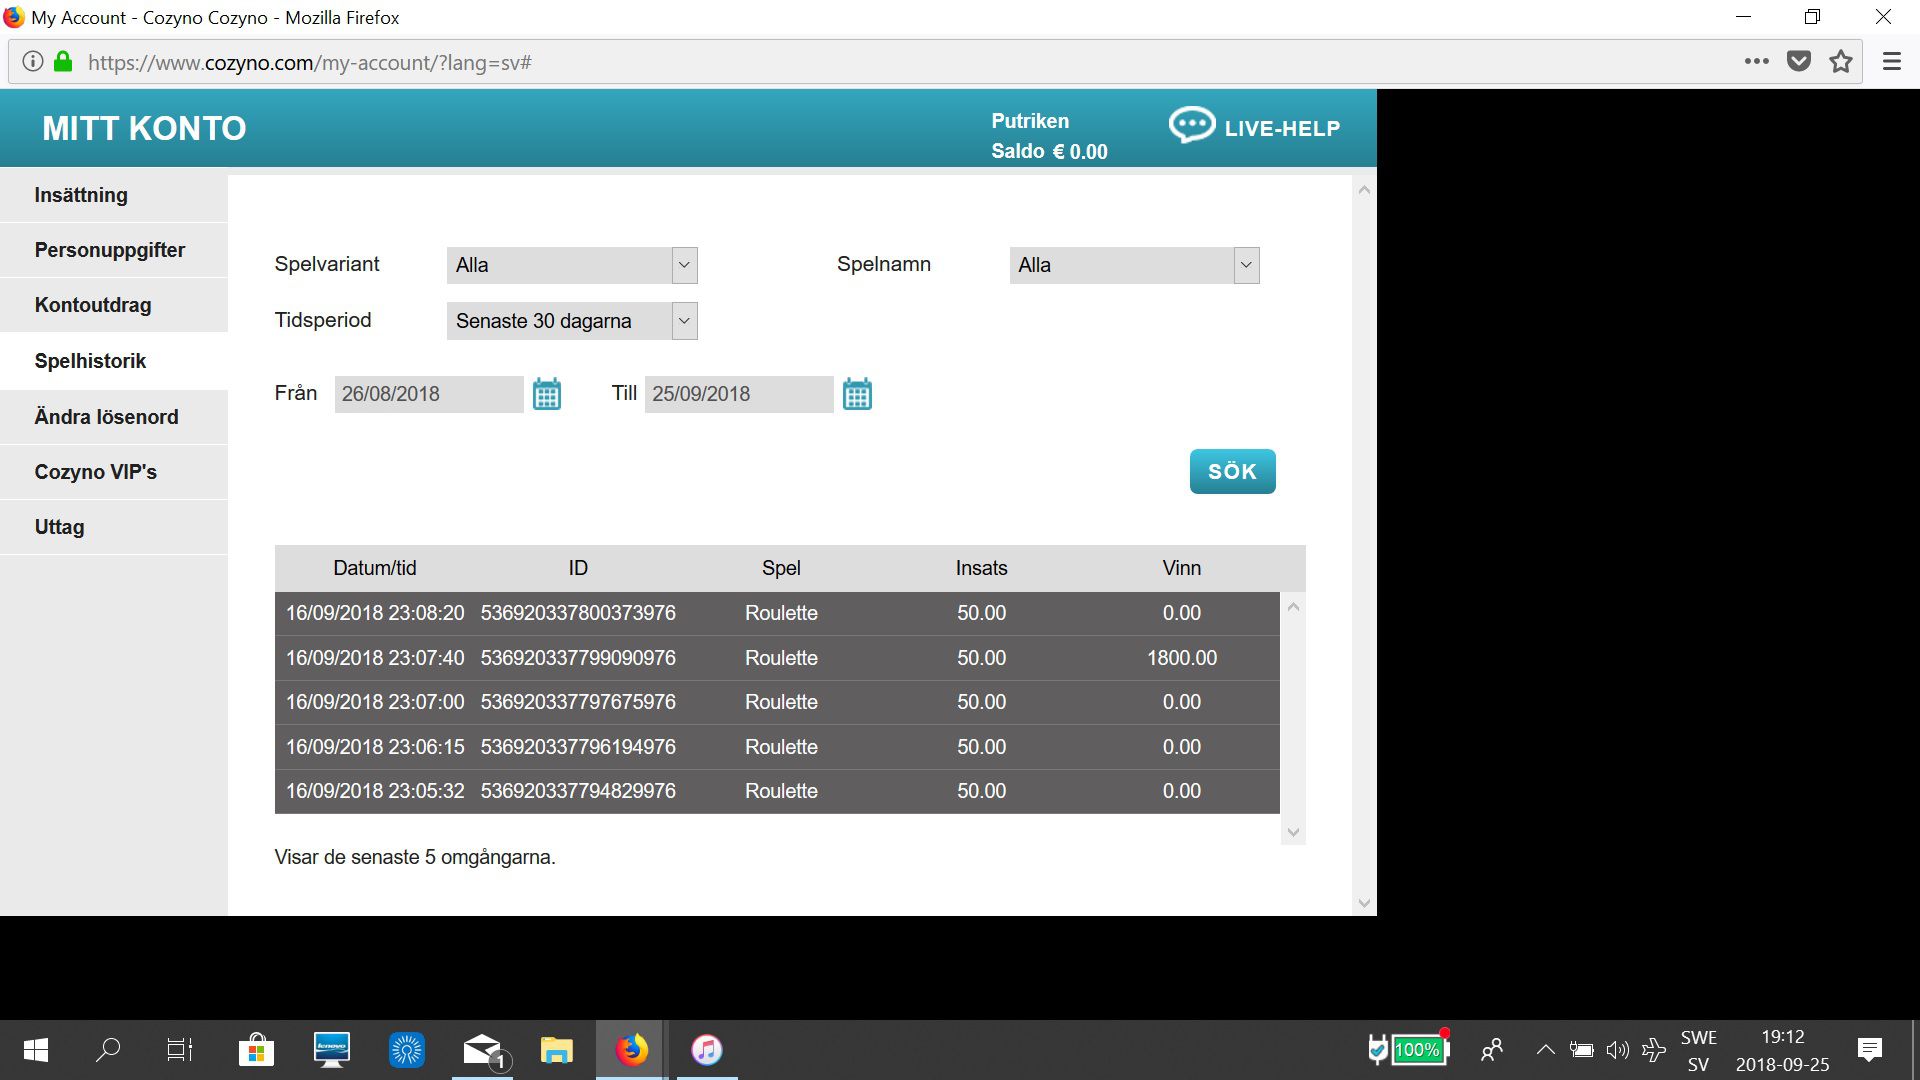1920x1080 pixels.
Task: Click the SÖK search button
Action: pos(1232,471)
